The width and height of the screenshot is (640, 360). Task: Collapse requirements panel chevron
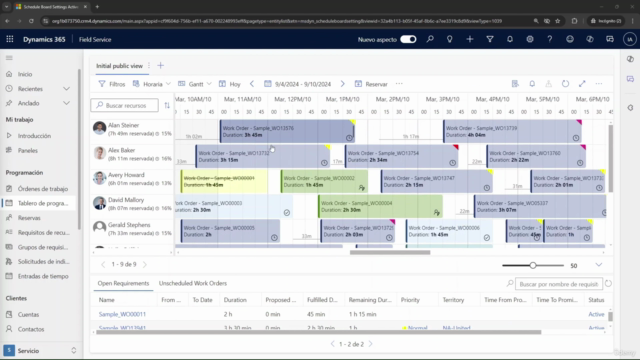[599, 265]
